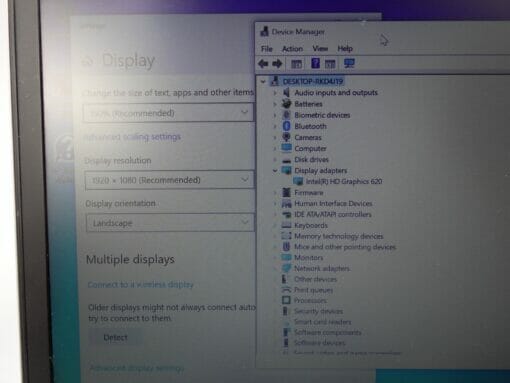Click the Audio inputs and outputs speaker icon
Screen dimensions: 510x383
[x=286, y=92]
